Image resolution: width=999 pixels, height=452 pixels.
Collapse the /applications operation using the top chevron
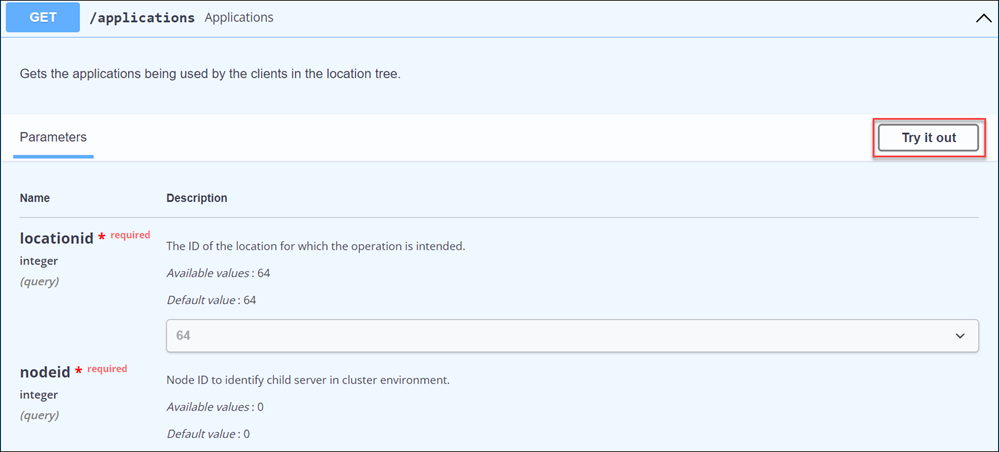[984, 18]
